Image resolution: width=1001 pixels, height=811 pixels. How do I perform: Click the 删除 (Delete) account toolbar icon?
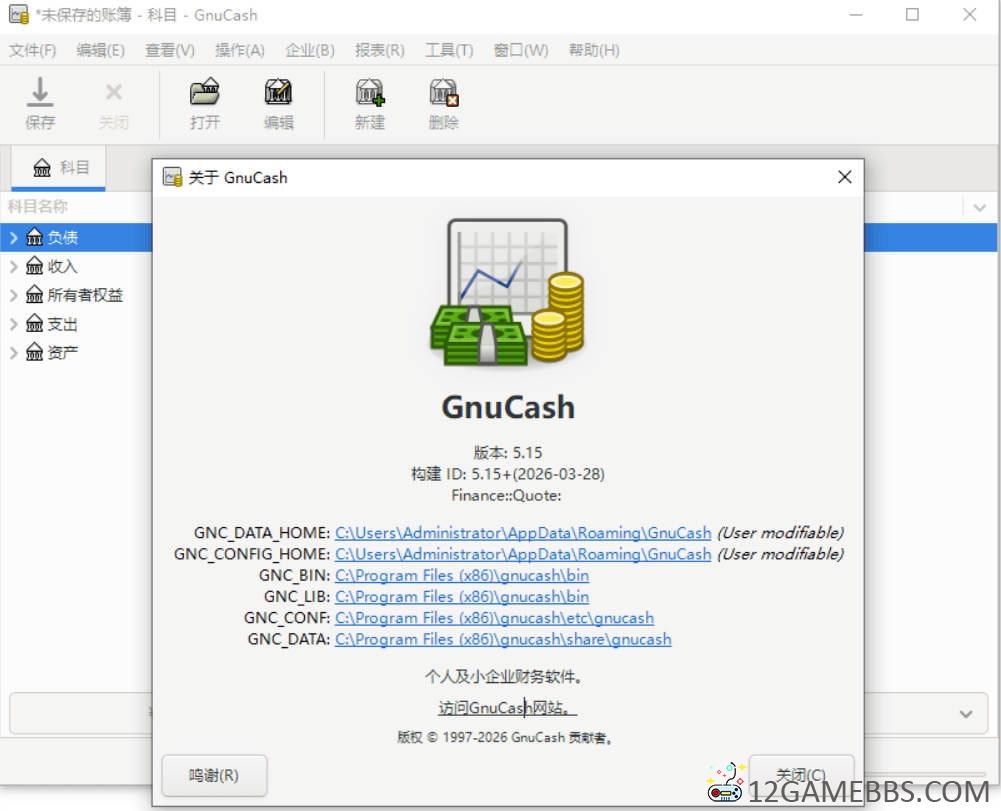tap(444, 92)
